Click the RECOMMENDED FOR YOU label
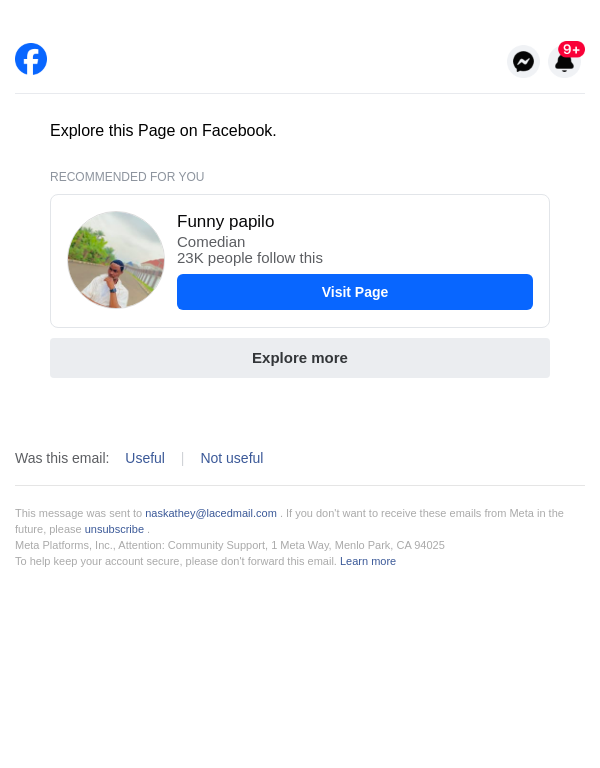This screenshot has width=600, height=768. [x=127, y=177]
